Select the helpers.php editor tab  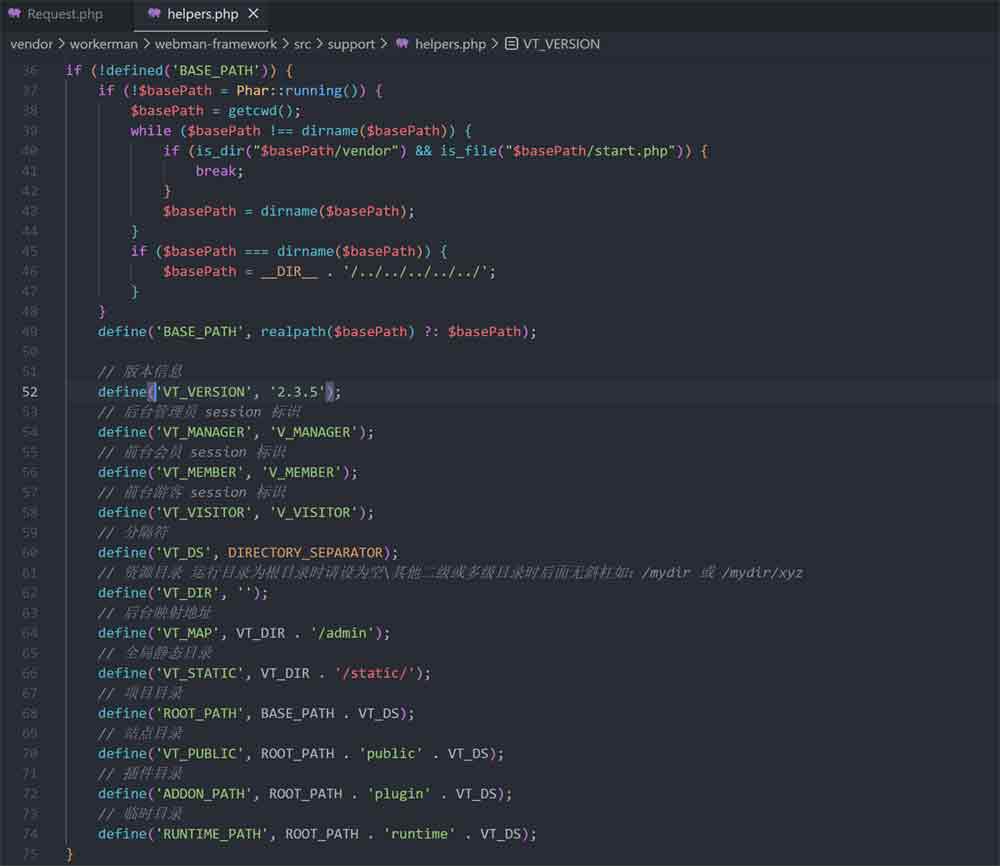(x=203, y=14)
